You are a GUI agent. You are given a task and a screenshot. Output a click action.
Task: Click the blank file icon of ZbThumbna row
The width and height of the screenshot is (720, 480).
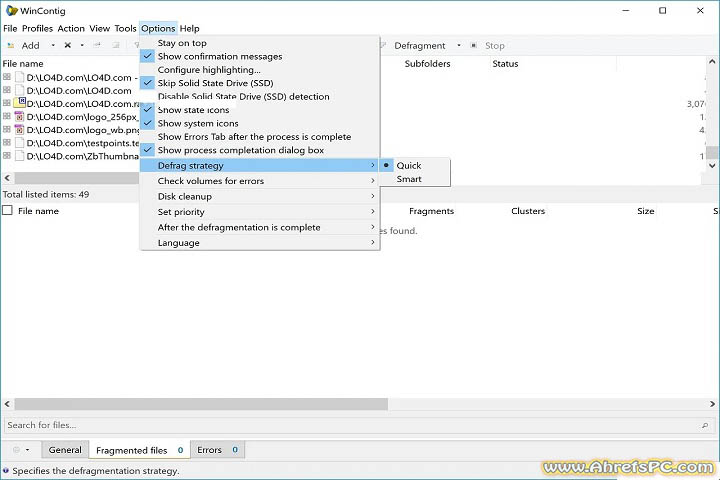19,156
